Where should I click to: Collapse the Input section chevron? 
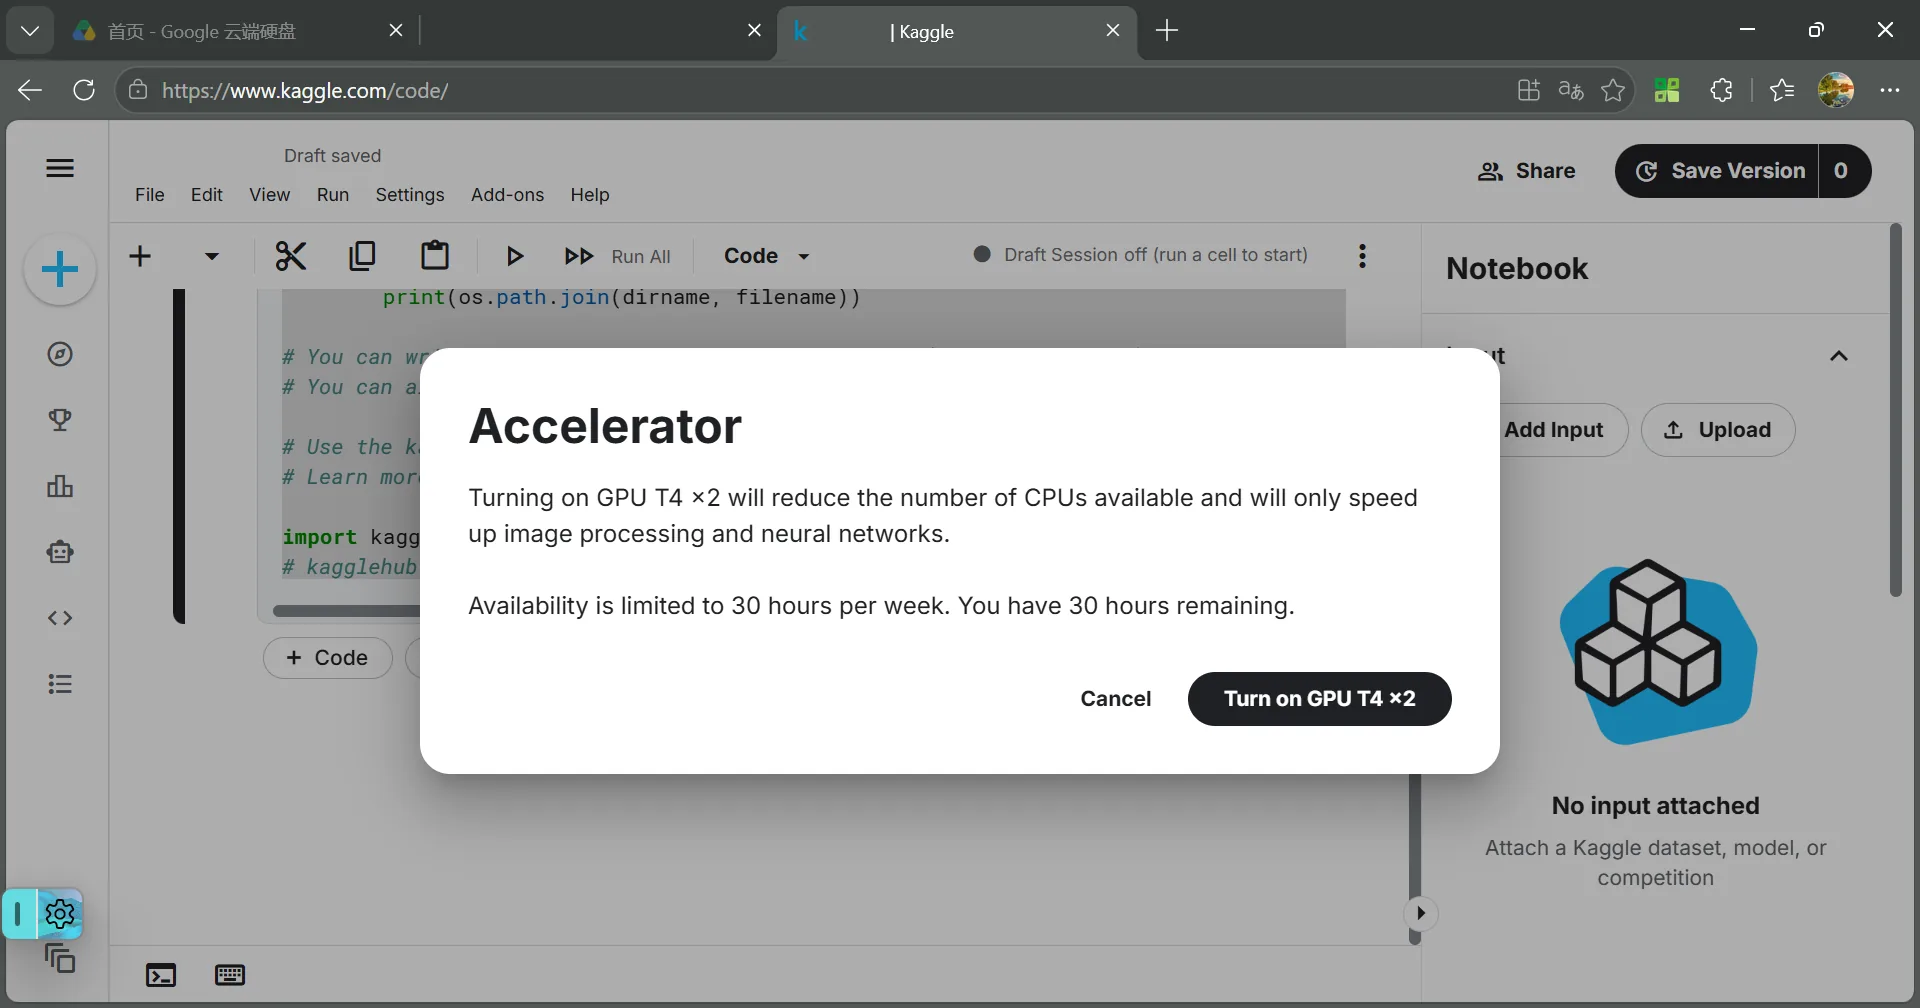click(1838, 356)
